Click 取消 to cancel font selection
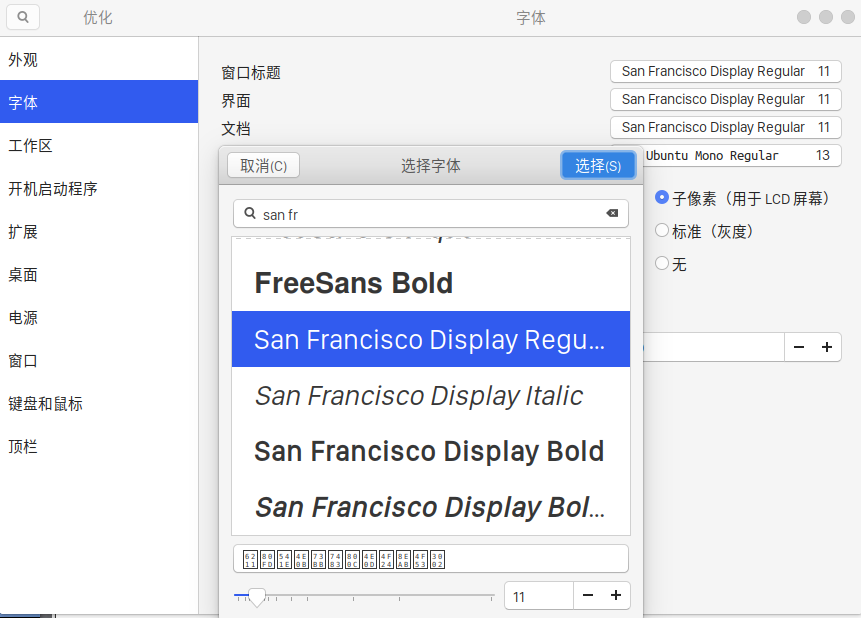 click(x=263, y=166)
